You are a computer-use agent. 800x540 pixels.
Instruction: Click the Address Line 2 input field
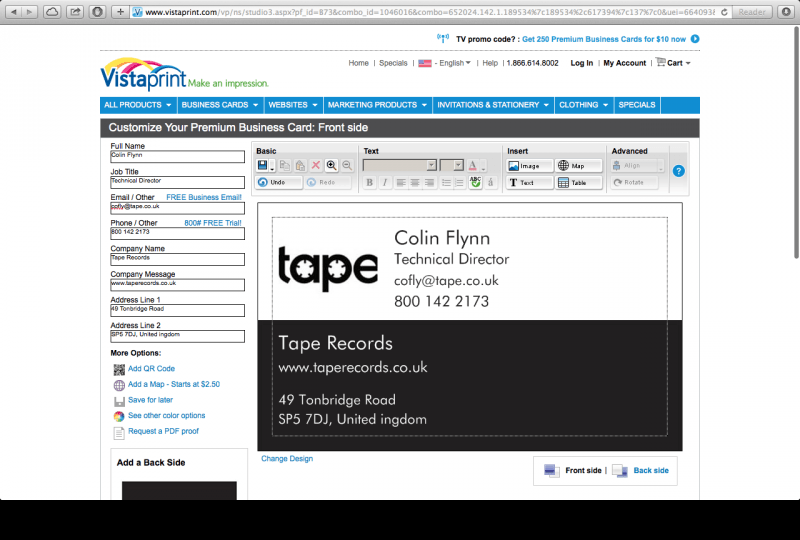point(177,336)
